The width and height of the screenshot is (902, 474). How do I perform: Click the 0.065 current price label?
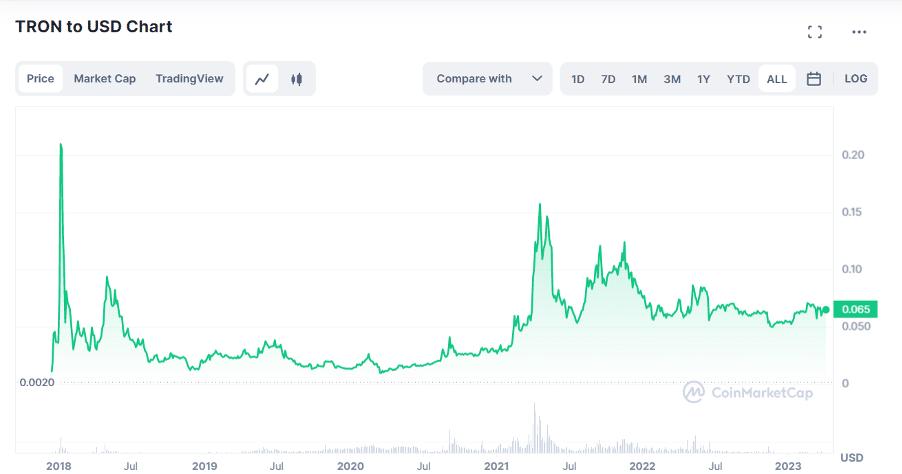tap(855, 309)
